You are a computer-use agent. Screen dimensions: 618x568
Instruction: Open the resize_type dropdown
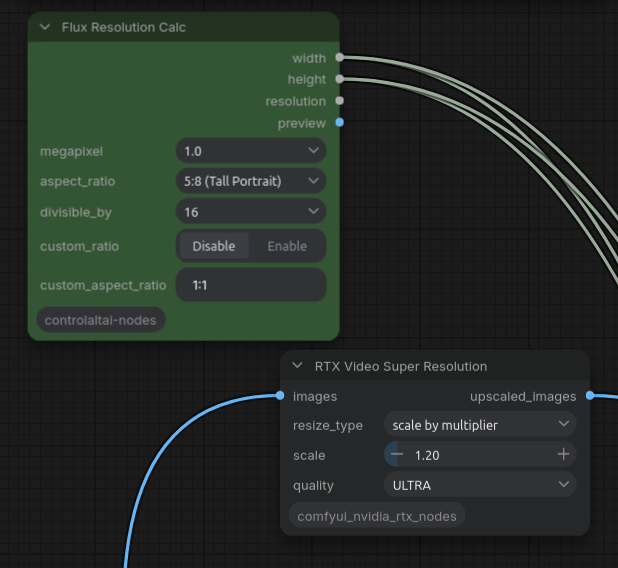(x=480, y=425)
